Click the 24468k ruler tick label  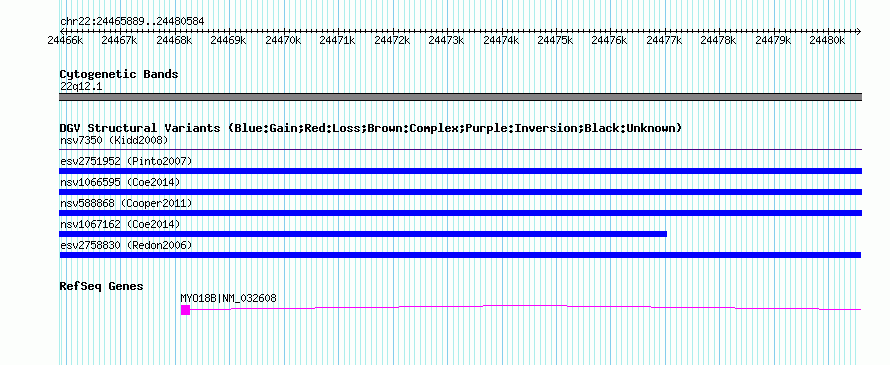(x=175, y=40)
